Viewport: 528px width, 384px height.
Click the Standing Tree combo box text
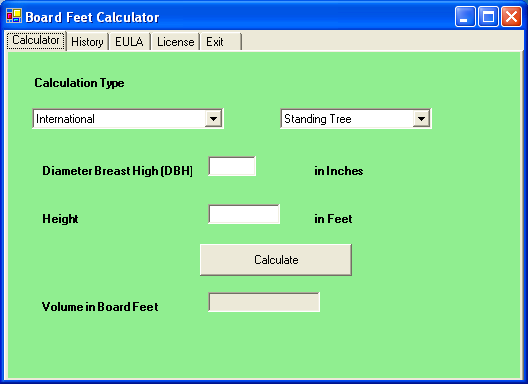(318, 119)
